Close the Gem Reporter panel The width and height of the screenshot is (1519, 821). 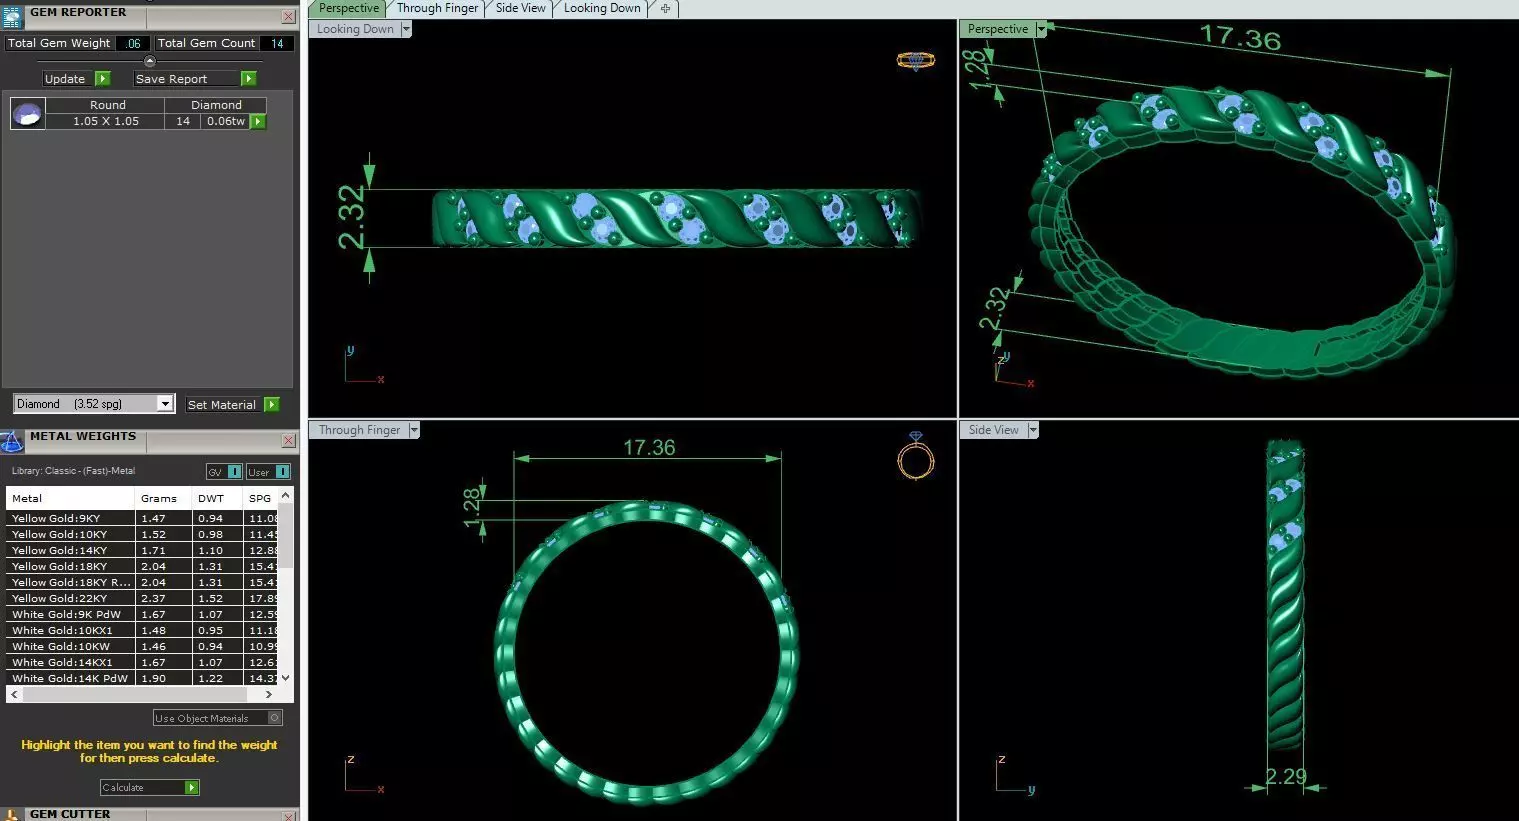[x=288, y=17]
